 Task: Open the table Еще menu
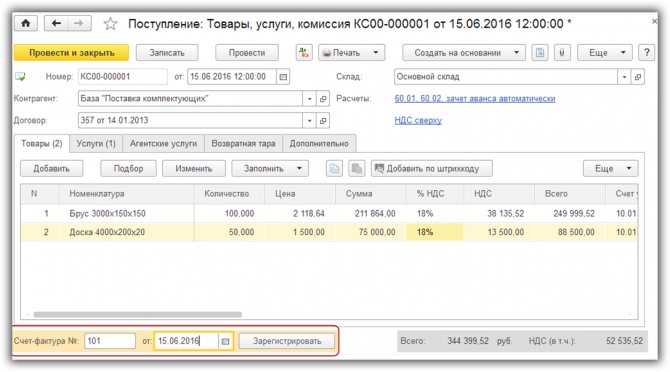point(611,169)
